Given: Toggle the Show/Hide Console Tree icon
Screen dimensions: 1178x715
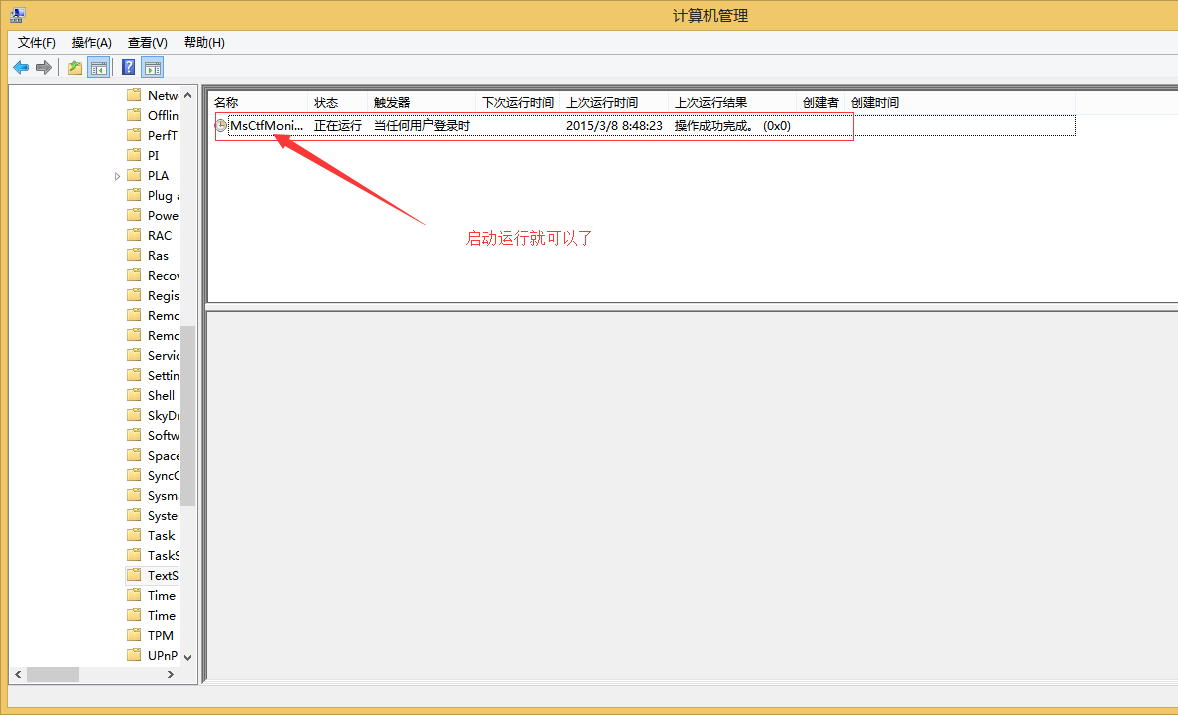Looking at the screenshot, I should pyautogui.click(x=98, y=68).
